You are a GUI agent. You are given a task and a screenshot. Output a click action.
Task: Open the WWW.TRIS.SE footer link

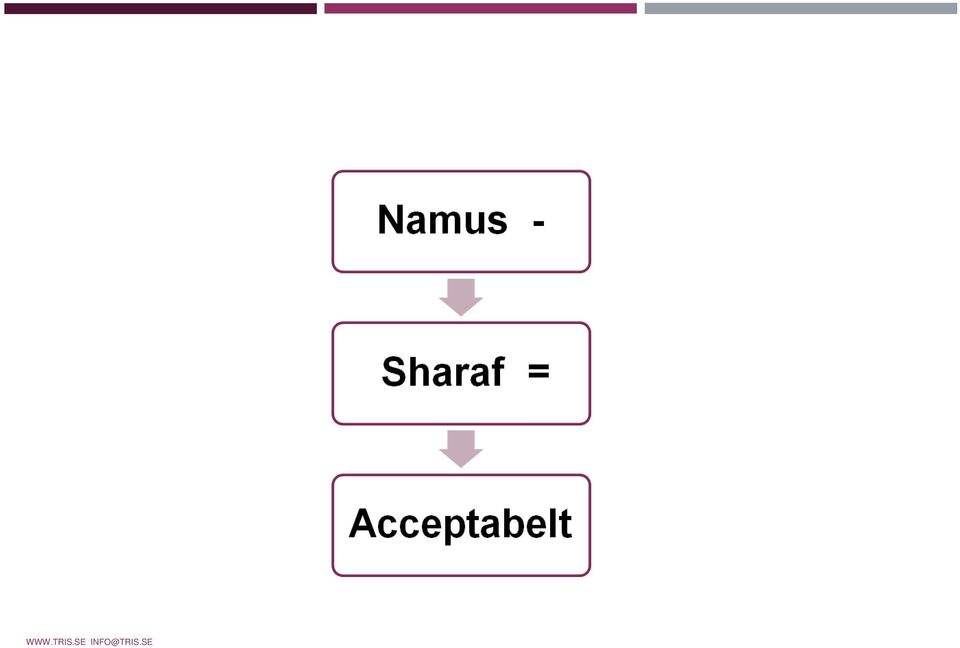(56, 642)
